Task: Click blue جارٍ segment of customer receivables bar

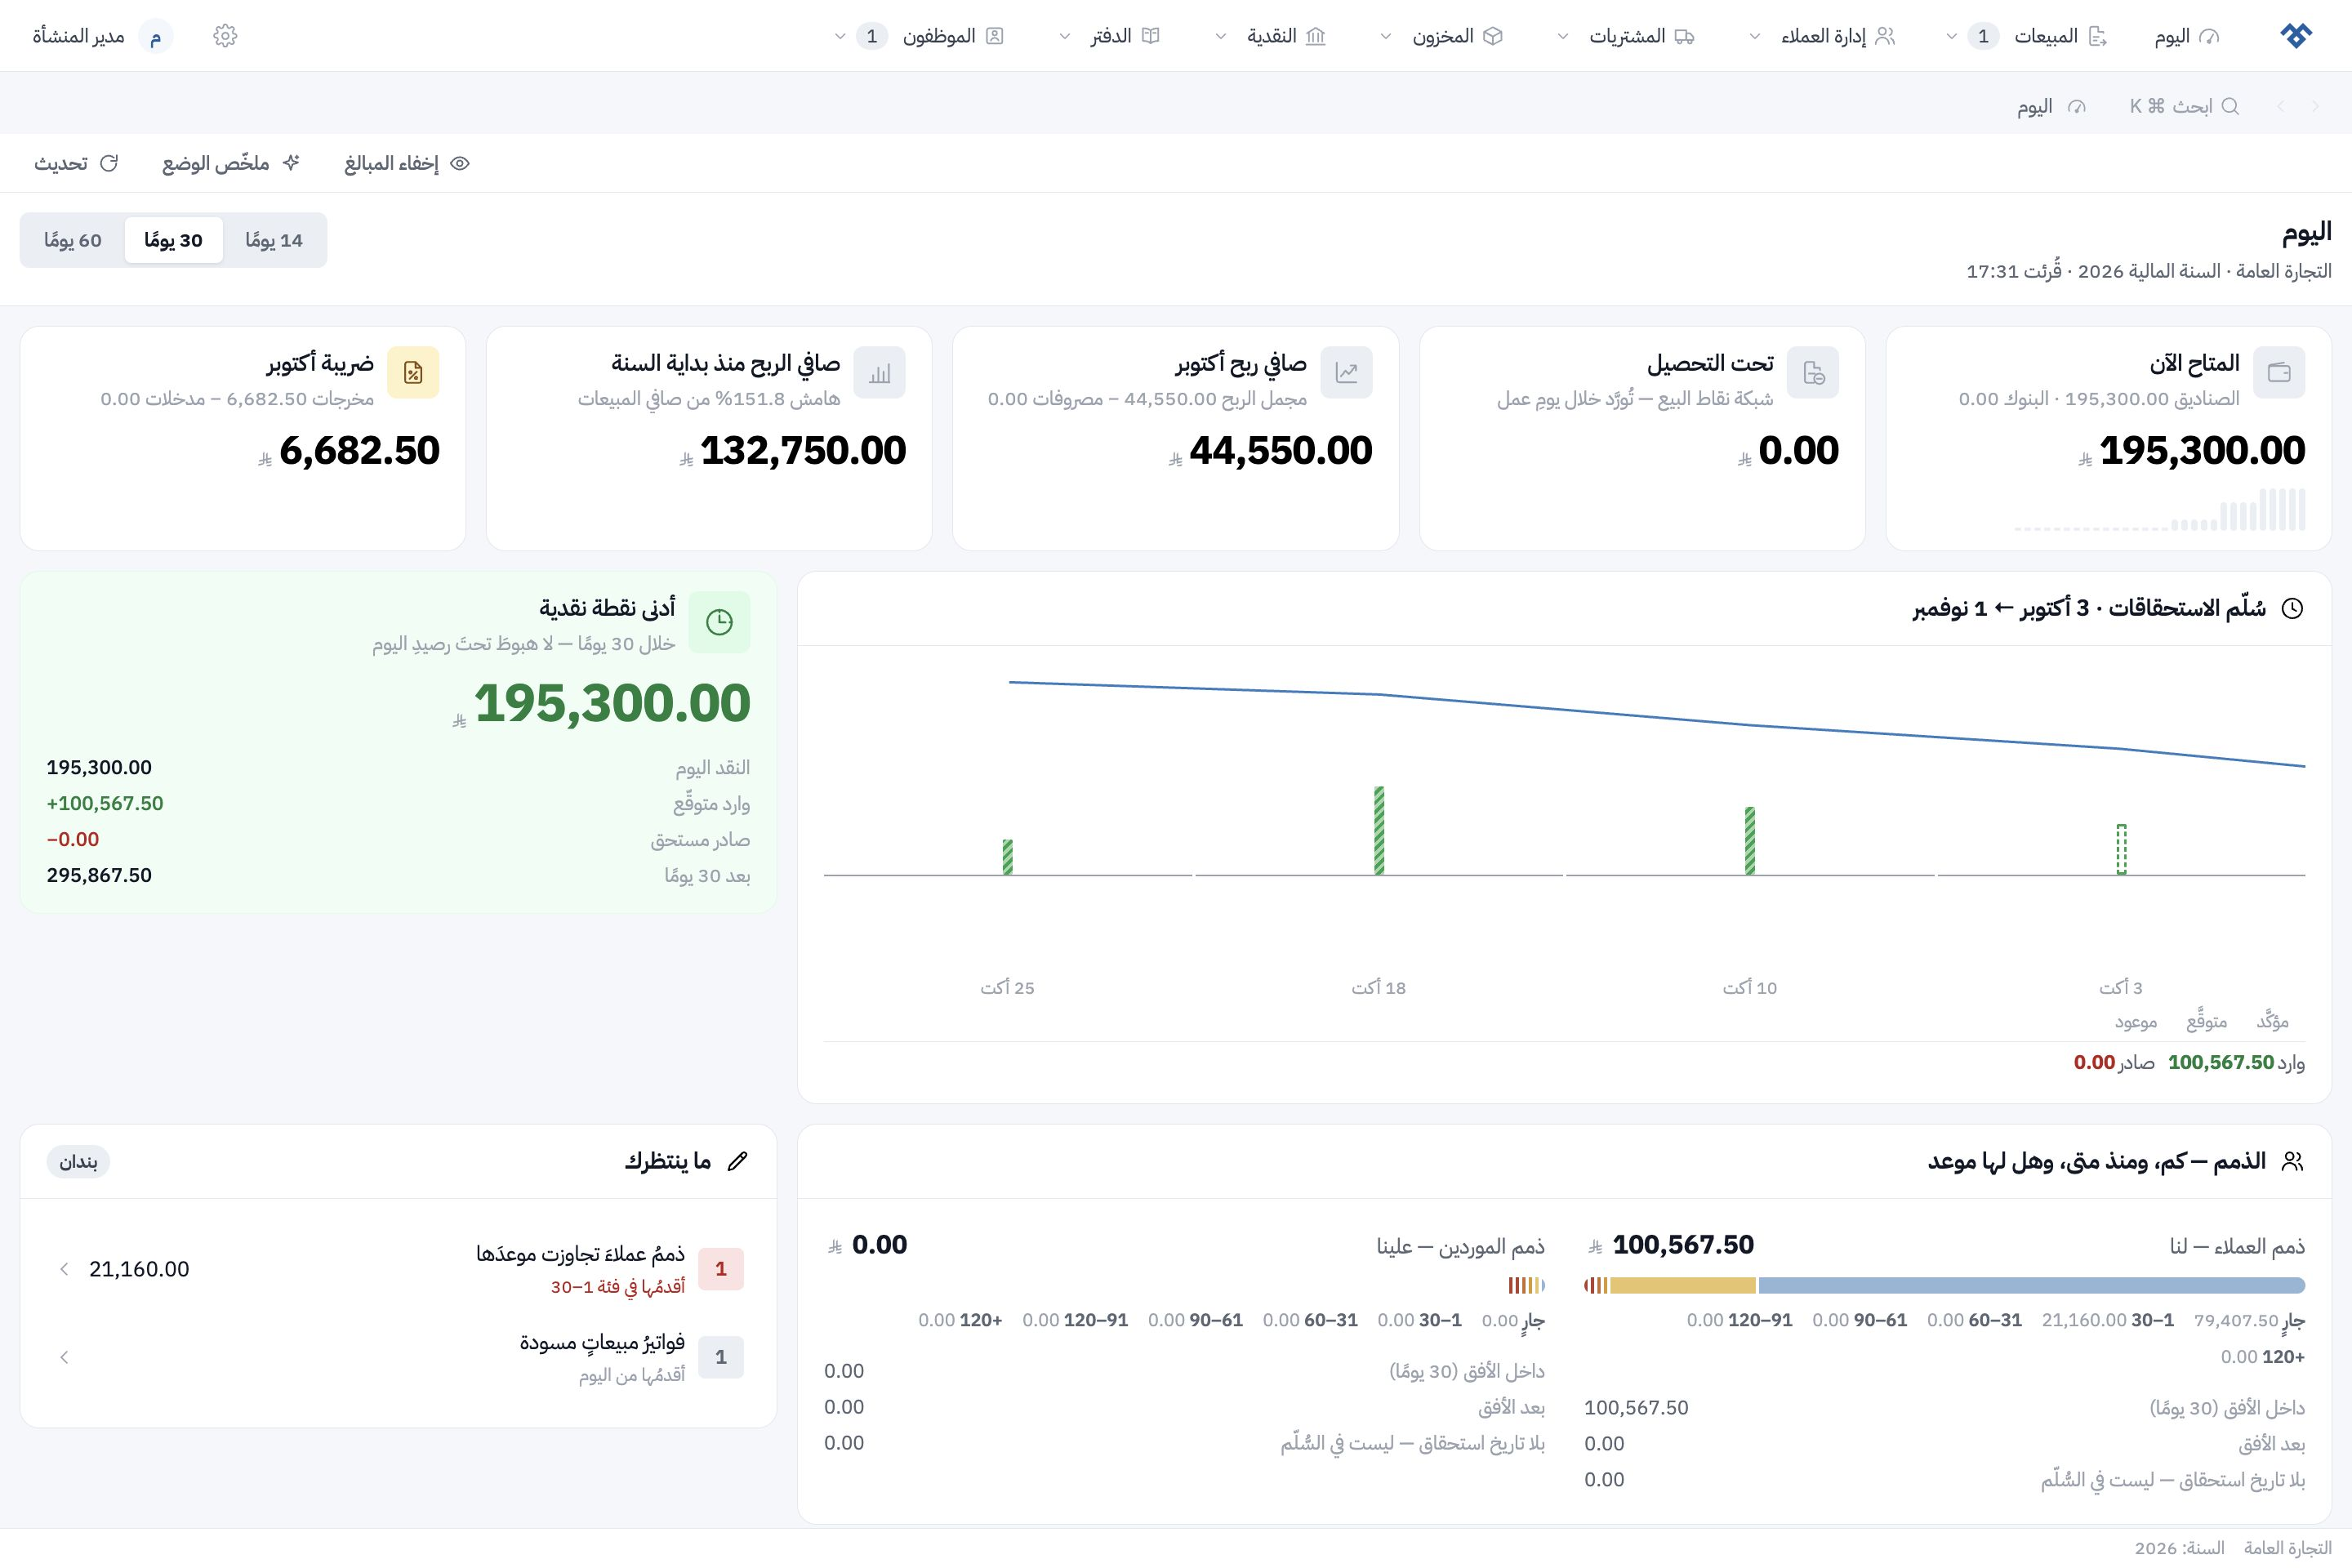Action: click(x=2031, y=1285)
